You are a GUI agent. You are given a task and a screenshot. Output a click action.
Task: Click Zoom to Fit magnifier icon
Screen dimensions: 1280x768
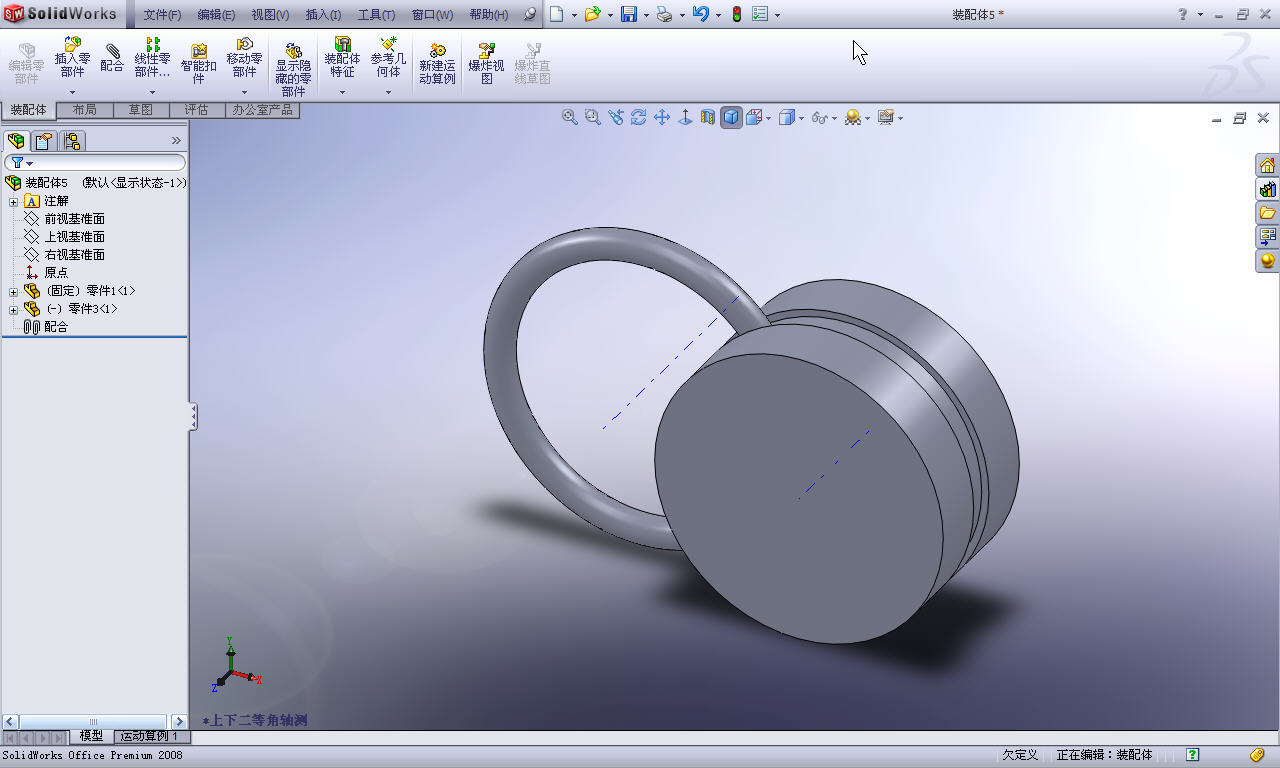click(x=570, y=117)
